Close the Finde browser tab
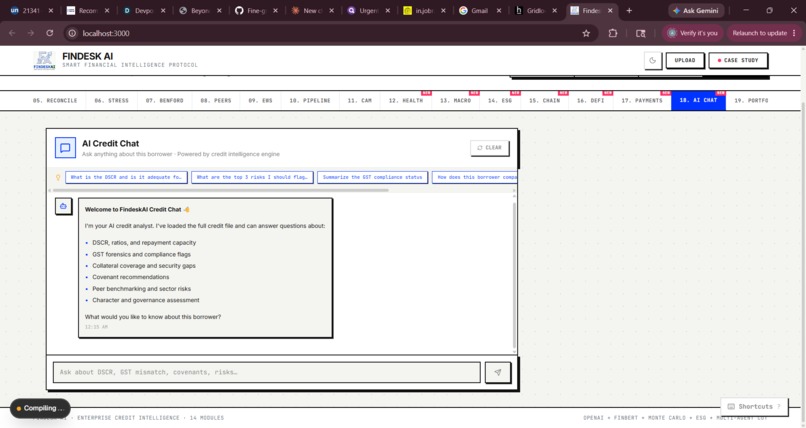 coord(610,10)
